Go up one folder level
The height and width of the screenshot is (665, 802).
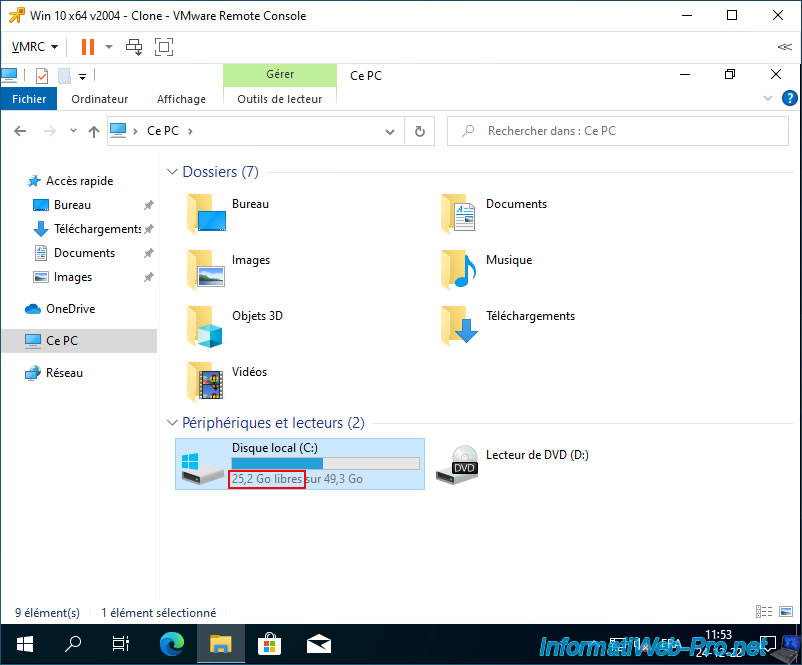[93, 131]
